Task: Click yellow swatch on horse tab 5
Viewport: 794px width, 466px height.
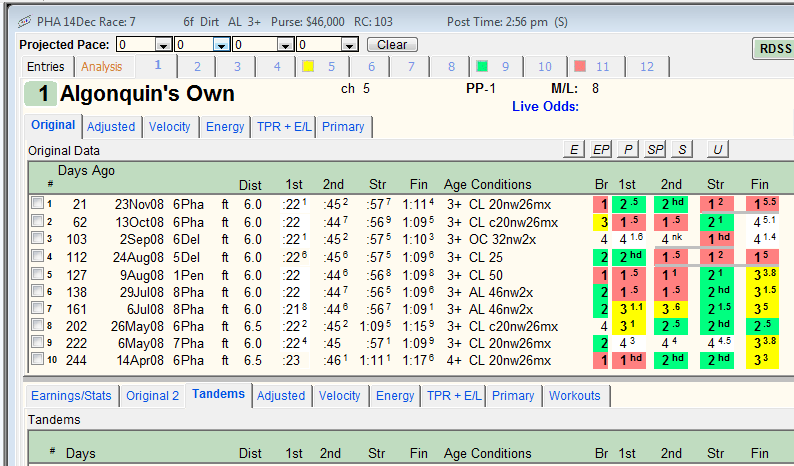Action: click(308, 66)
